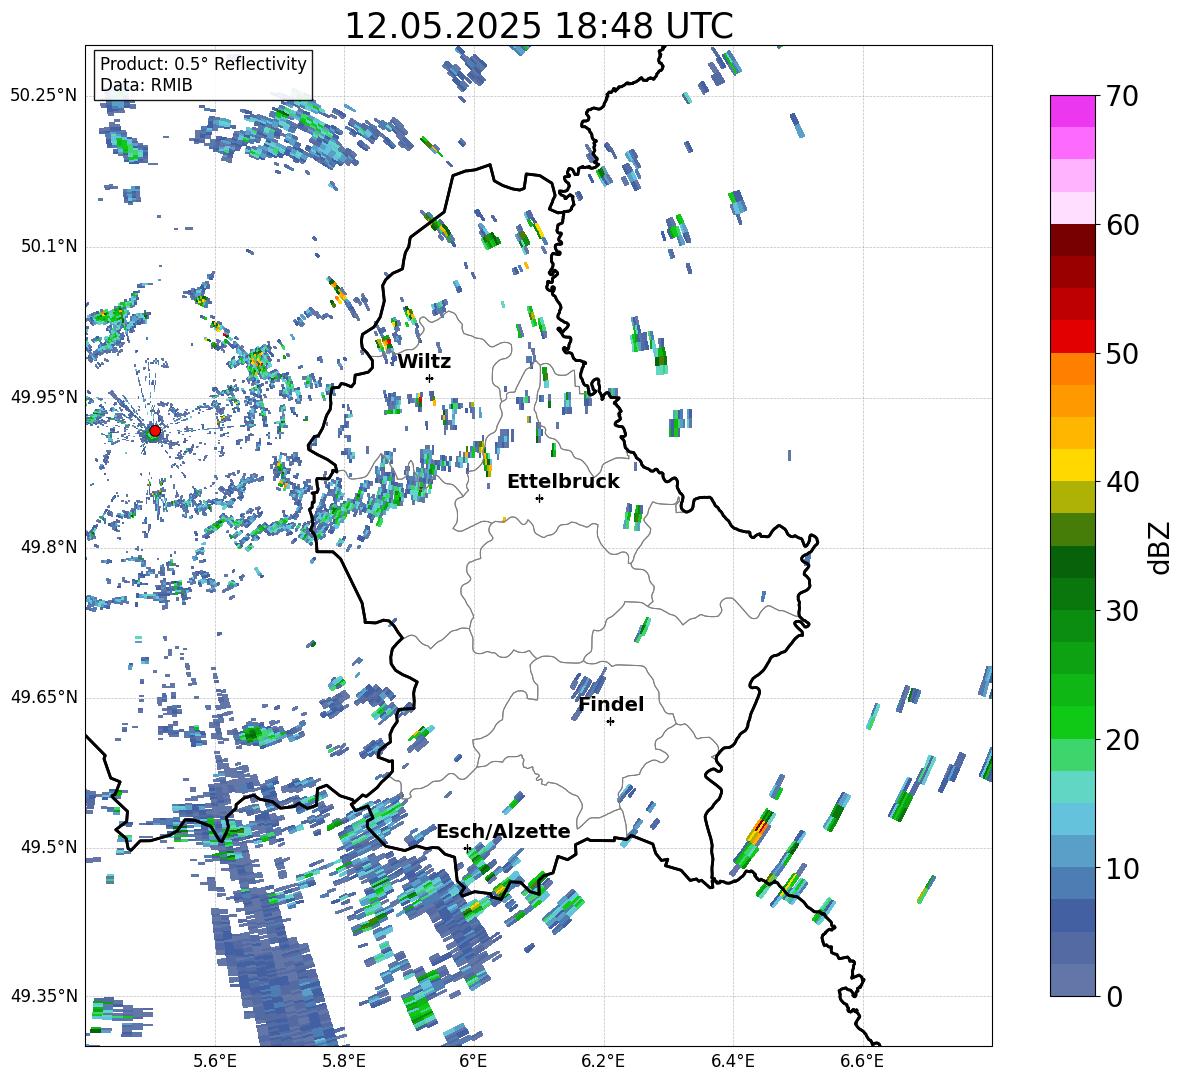Click the 60 value on the colorbar
Screen dimensions: 1184x1081
tap(1122, 225)
